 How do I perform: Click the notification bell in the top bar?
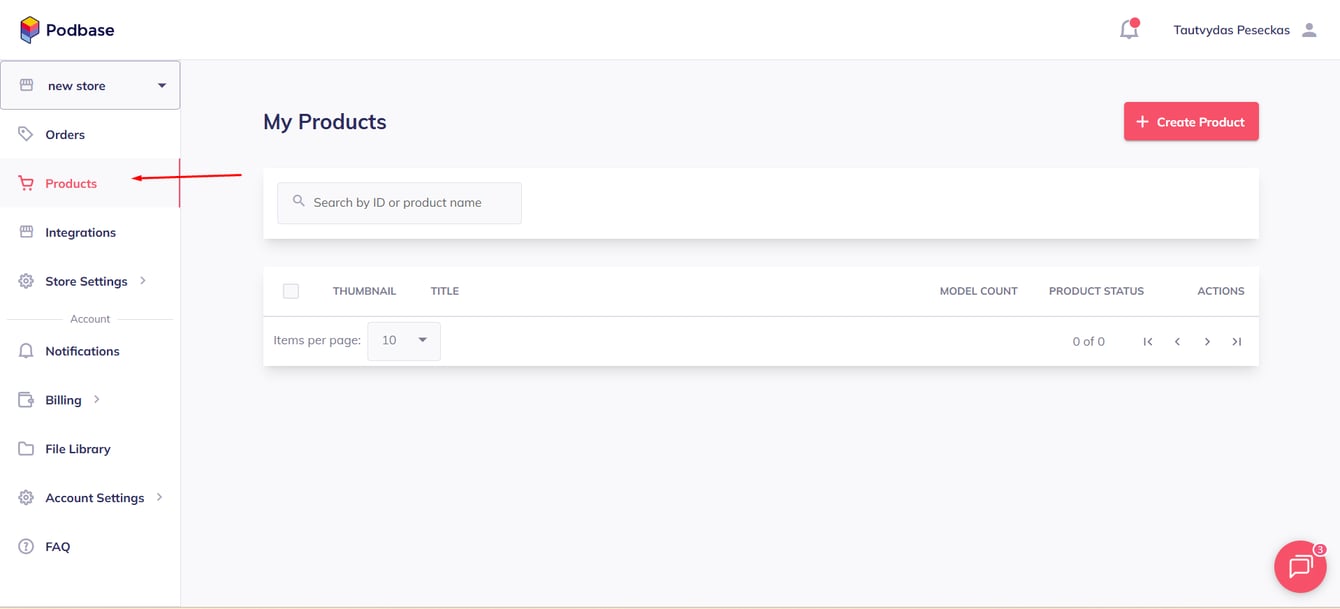(1128, 29)
